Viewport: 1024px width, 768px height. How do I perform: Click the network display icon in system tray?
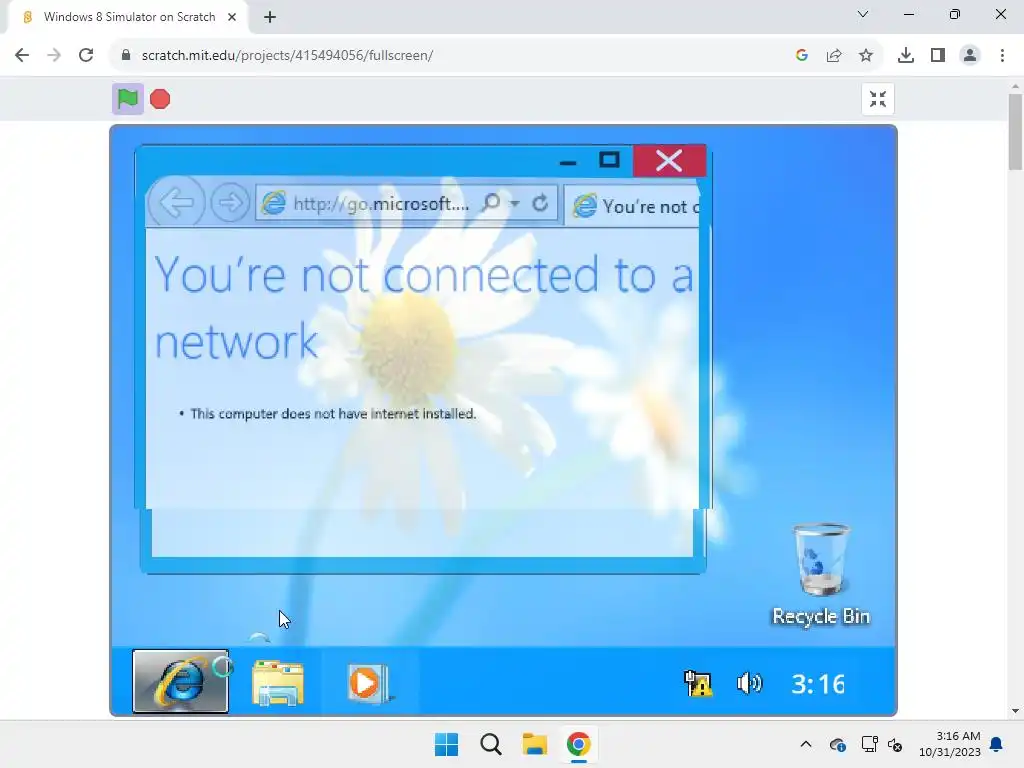[x=869, y=744]
